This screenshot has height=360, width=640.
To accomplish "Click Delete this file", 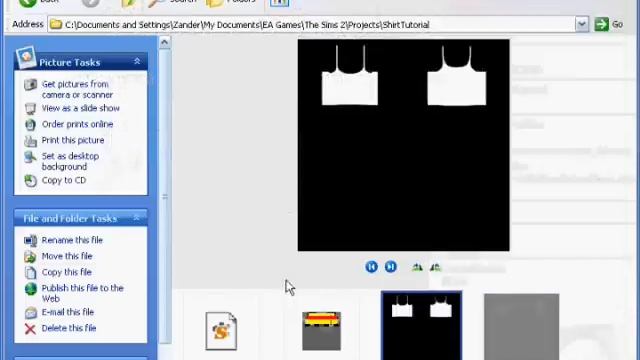I will pyautogui.click(x=69, y=328).
